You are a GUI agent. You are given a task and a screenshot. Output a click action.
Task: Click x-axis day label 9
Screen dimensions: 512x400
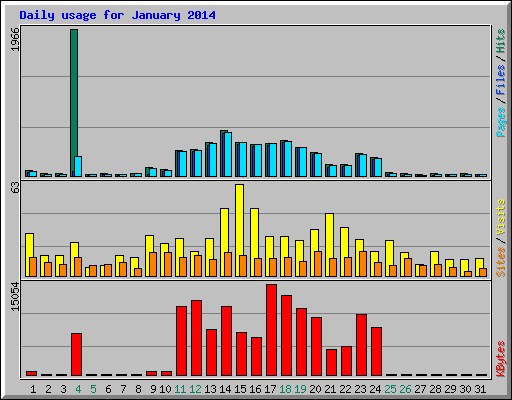153,389
